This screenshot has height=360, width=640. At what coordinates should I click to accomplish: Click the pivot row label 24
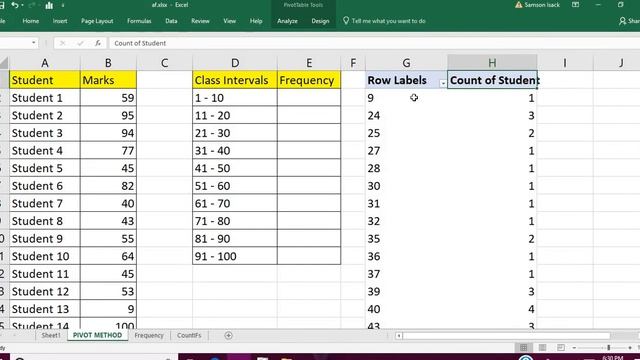[406, 116]
